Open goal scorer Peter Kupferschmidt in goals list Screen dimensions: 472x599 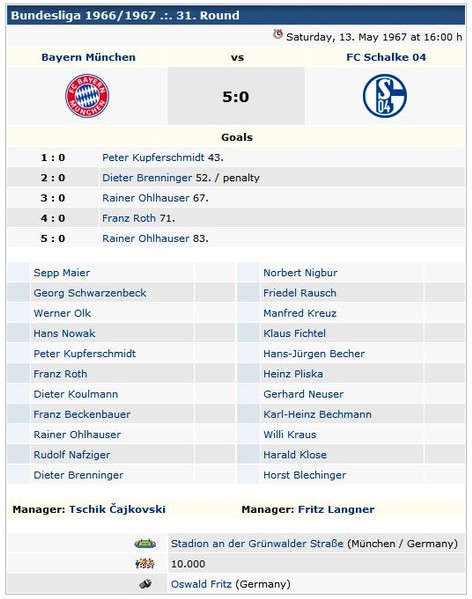click(153, 157)
